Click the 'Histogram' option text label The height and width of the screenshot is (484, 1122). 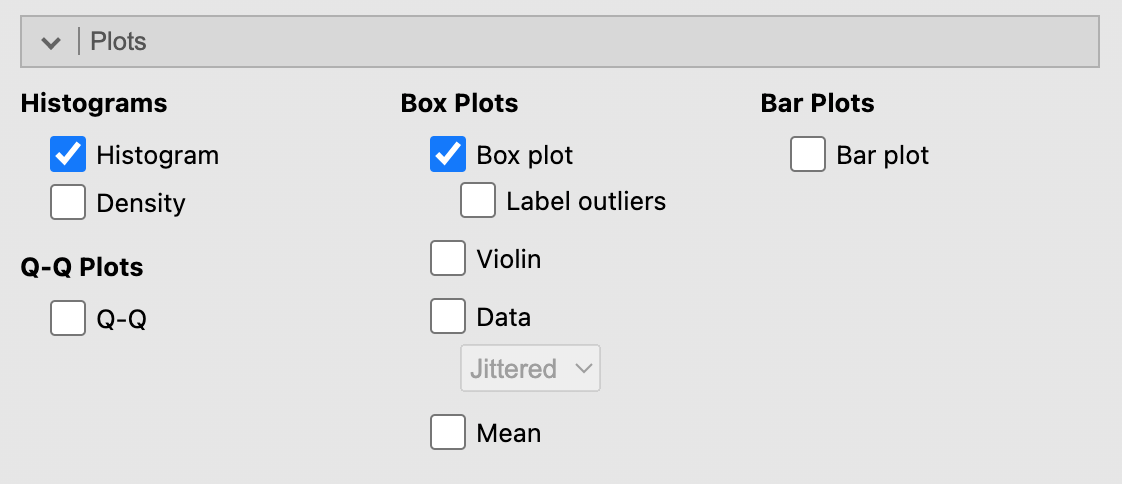coord(157,156)
